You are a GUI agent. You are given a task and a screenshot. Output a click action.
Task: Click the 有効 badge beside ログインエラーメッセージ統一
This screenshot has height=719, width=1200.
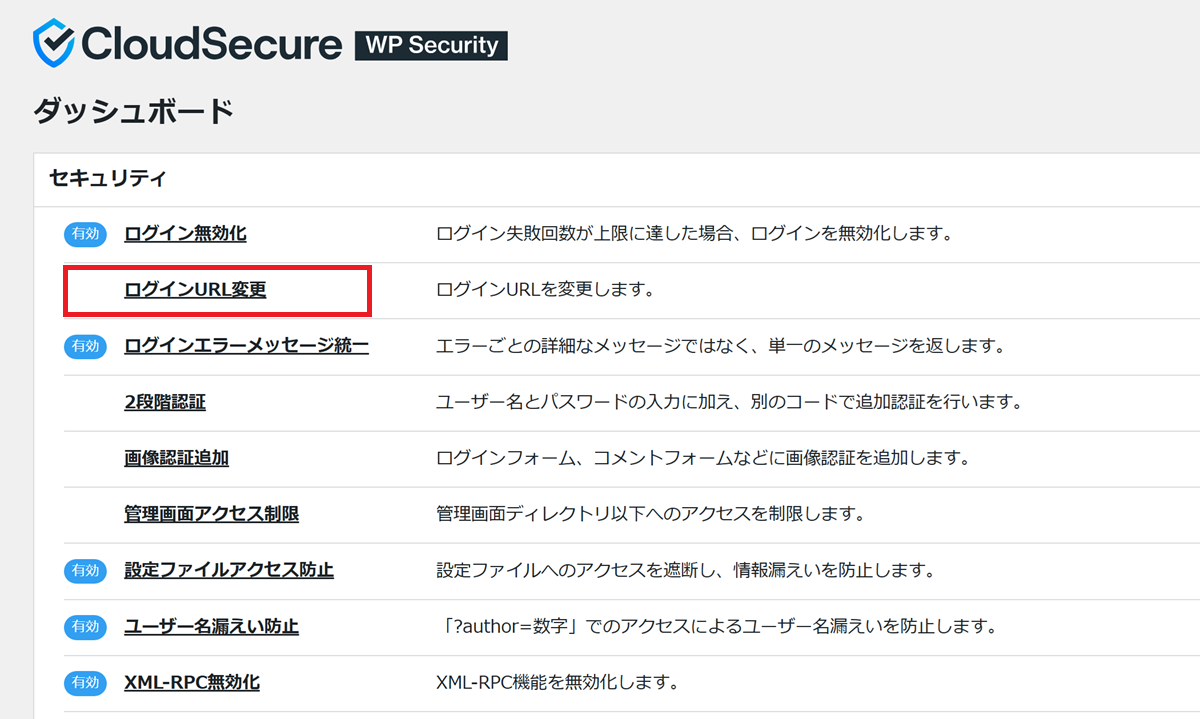[x=85, y=346]
